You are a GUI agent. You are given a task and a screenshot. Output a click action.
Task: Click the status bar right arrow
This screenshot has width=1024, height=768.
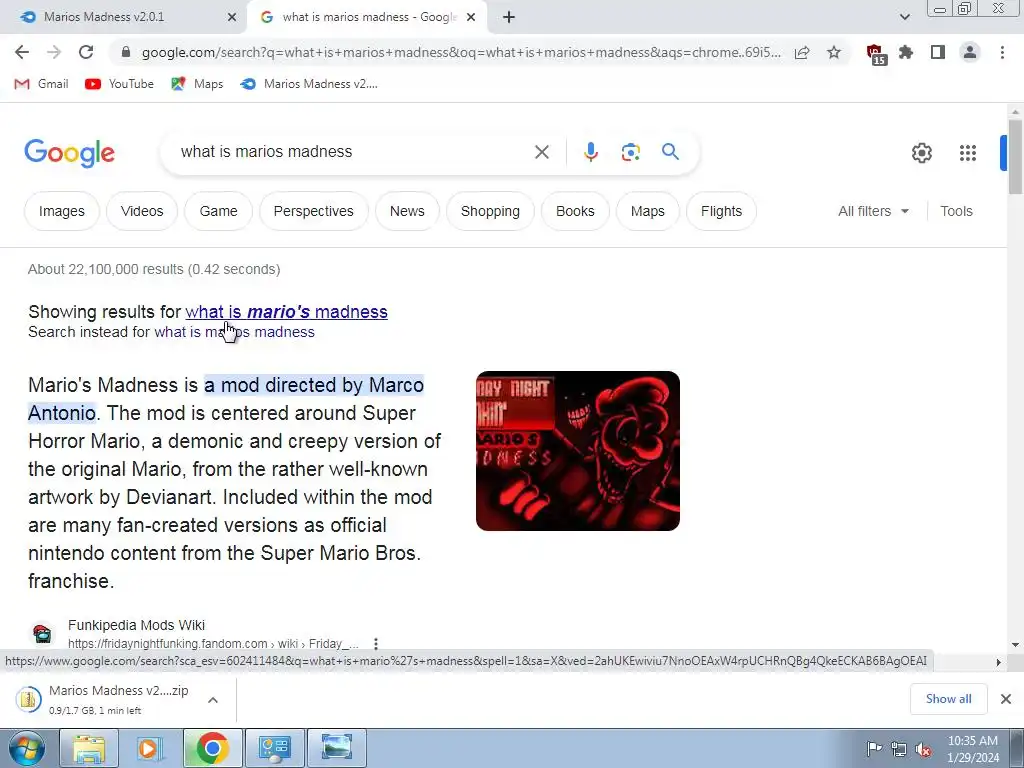[998, 662]
